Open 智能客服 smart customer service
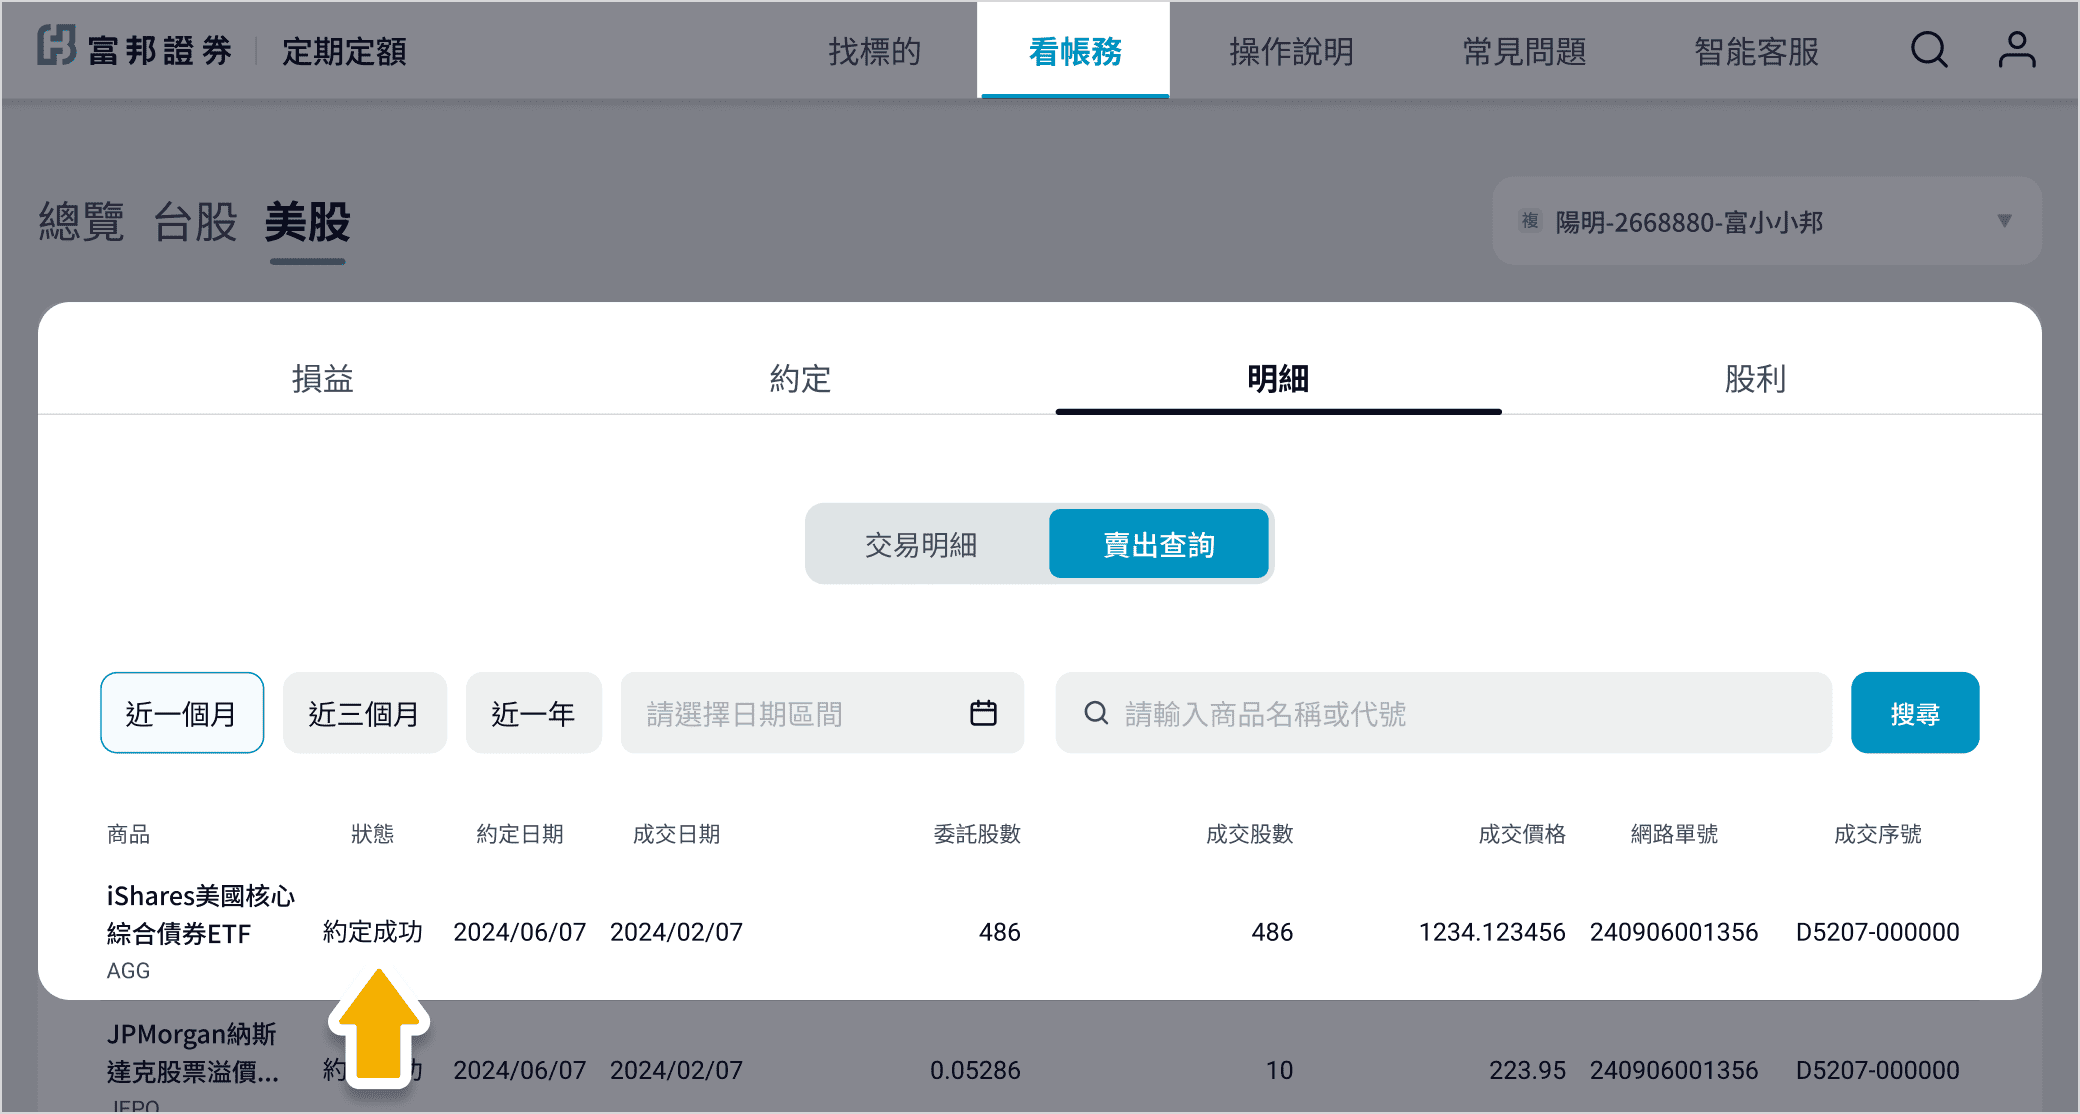Image resolution: width=2080 pixels, height=1114 pixels. click(1756, 51)
